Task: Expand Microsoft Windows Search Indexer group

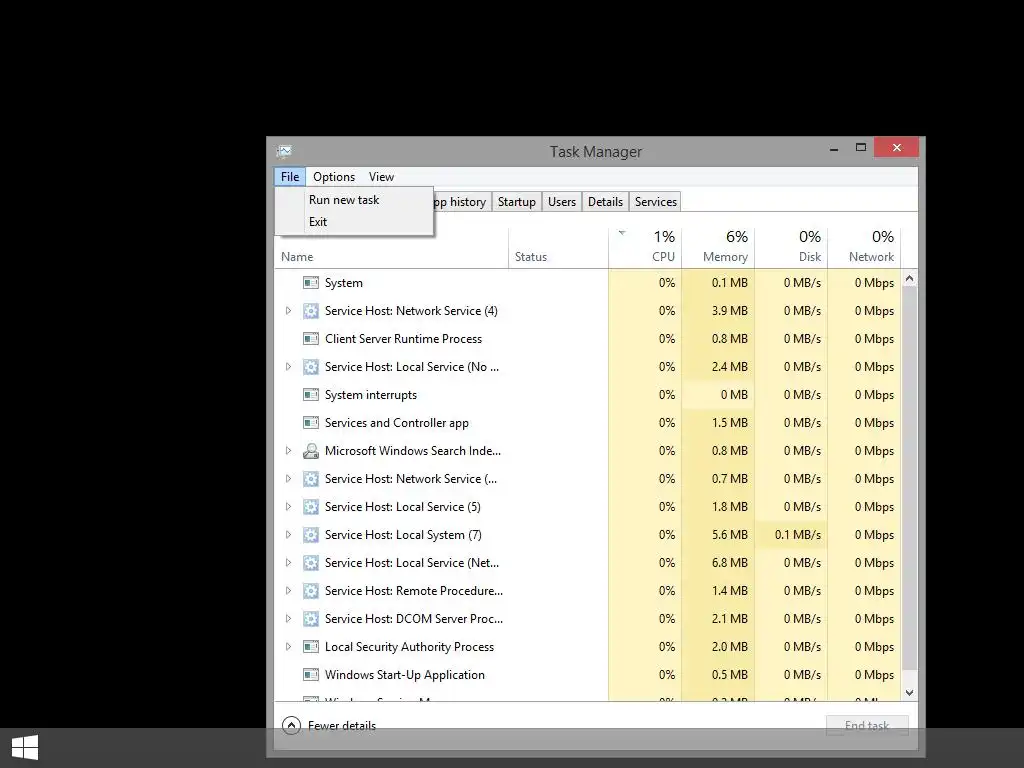Action: (288, 451)
